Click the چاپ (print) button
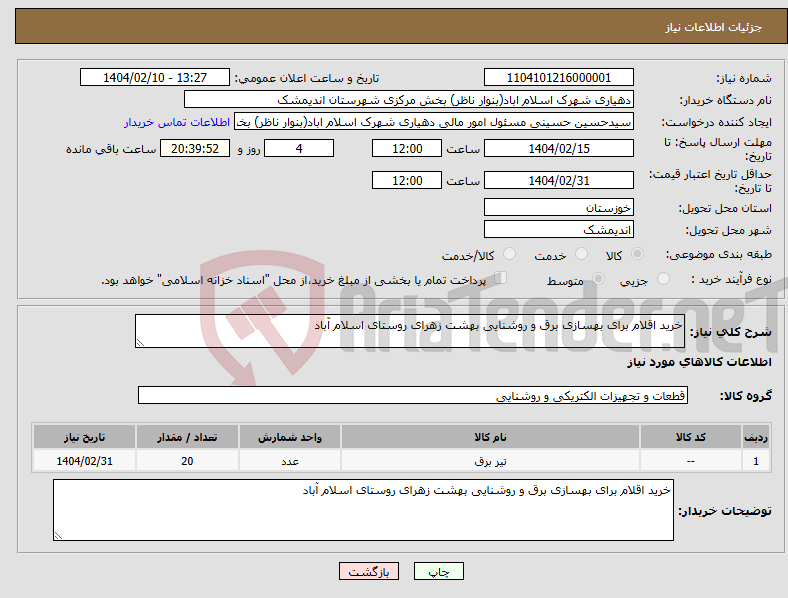The image size is (788, 598). click(x=438, y=571)
